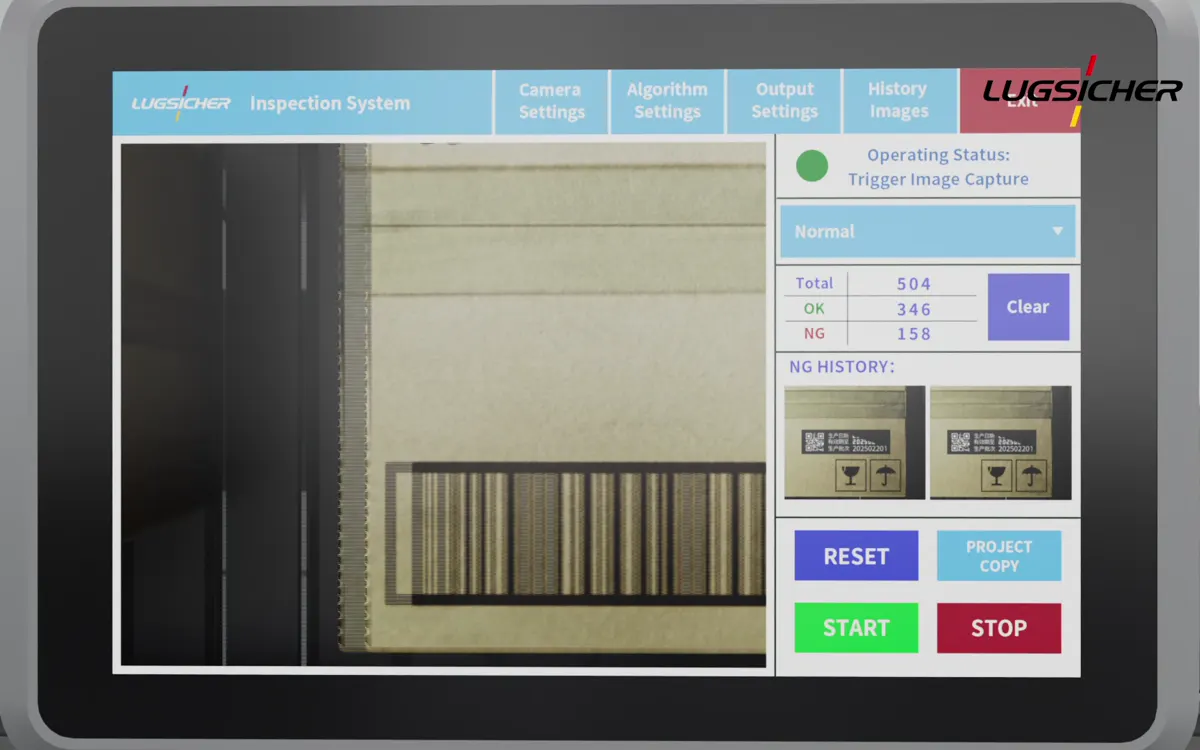Stop inspection with the red STOP button
Viewport: 1200px width, 750px height.
[x=999, y=628]
